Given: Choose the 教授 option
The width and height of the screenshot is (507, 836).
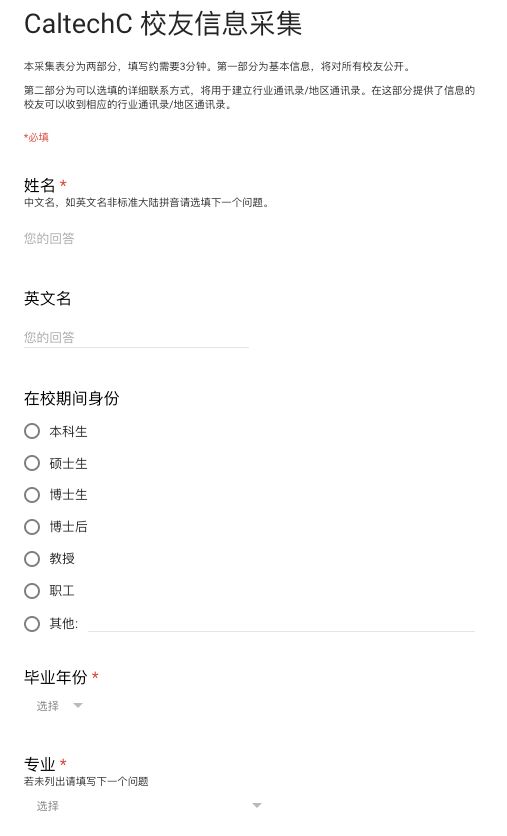Looking at the screenshot, I should [x=32, y=559].
